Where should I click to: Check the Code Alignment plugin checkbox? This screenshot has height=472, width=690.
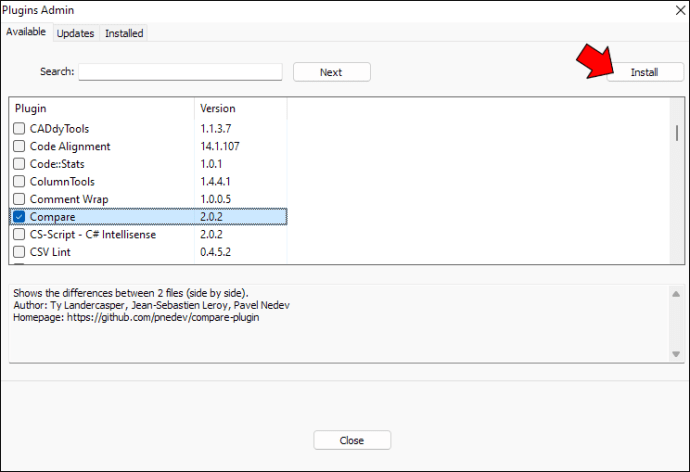(x=19, y=146)
